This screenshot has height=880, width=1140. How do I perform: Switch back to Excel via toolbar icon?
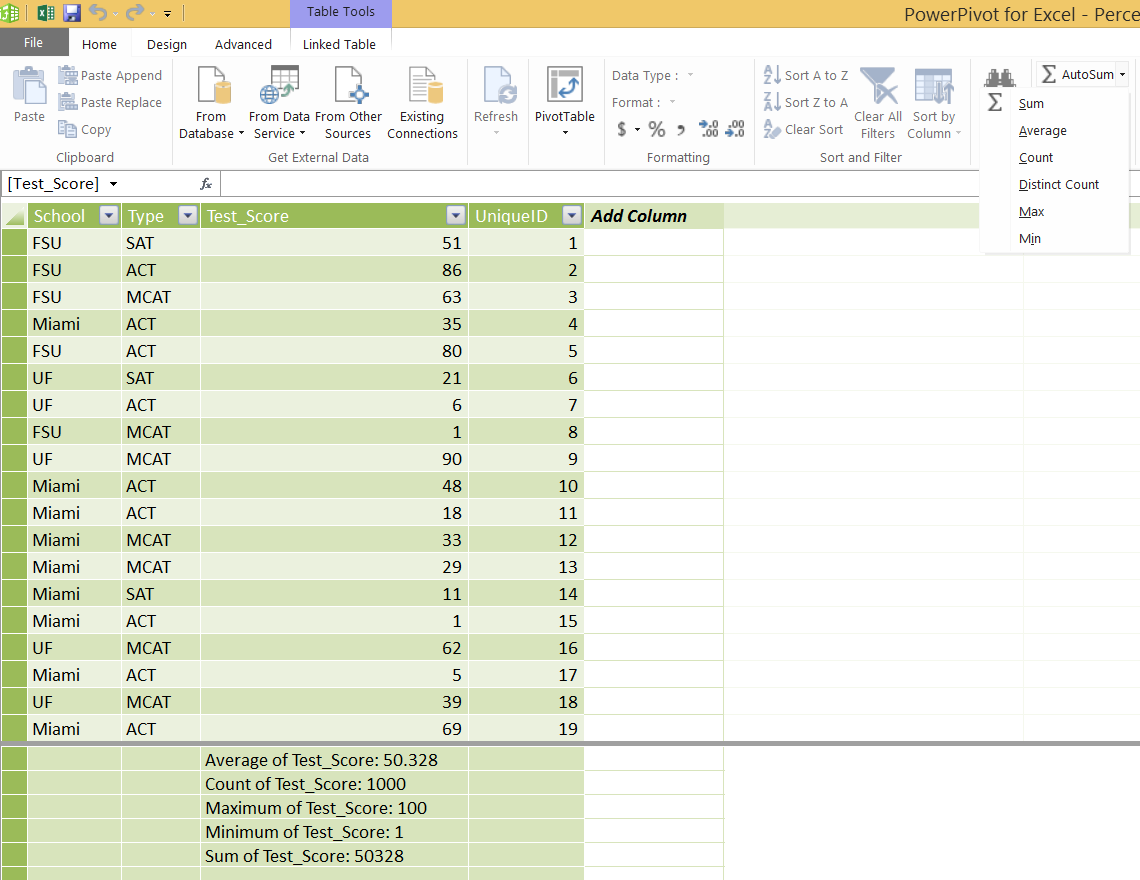(x=45, y=11)
